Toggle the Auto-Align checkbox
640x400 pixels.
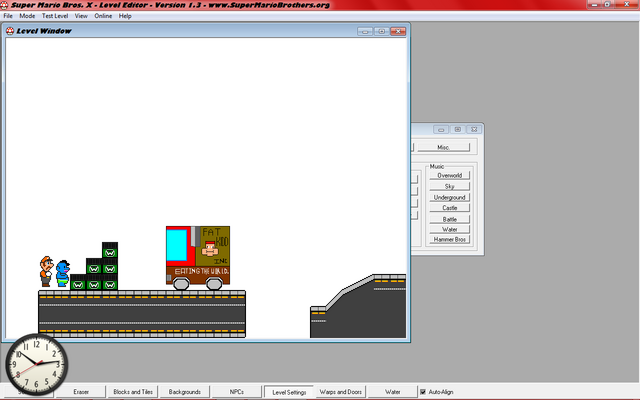(423, 392)
